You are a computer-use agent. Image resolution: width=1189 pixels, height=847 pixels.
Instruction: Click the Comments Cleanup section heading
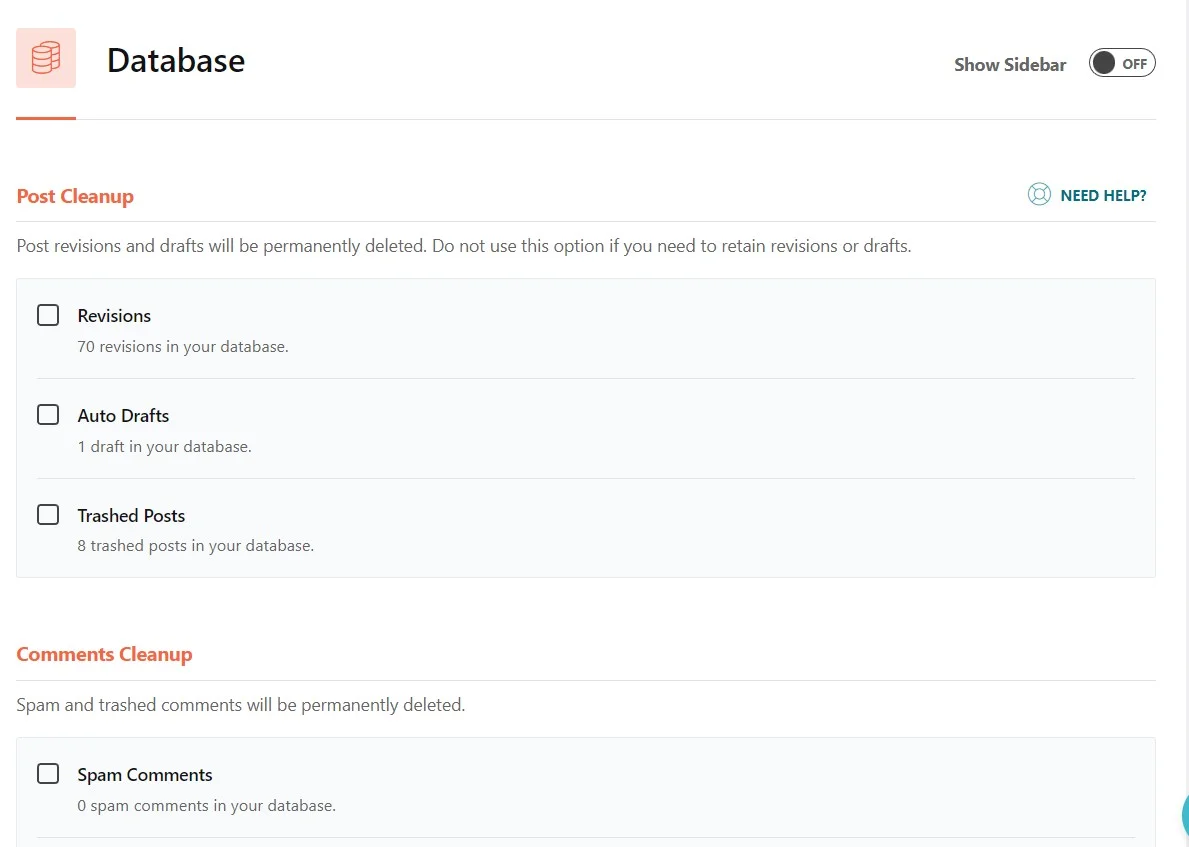[105, 654]
